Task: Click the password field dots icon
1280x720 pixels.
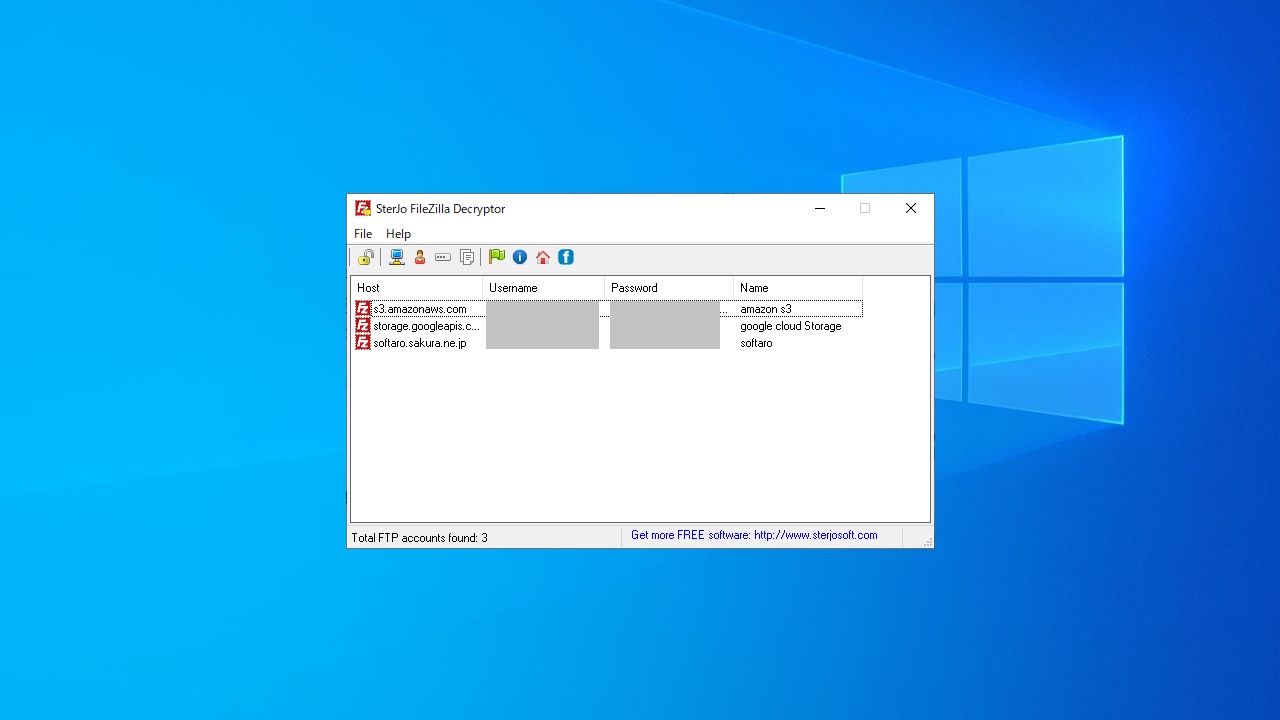Action: click(x=443, y=257)
